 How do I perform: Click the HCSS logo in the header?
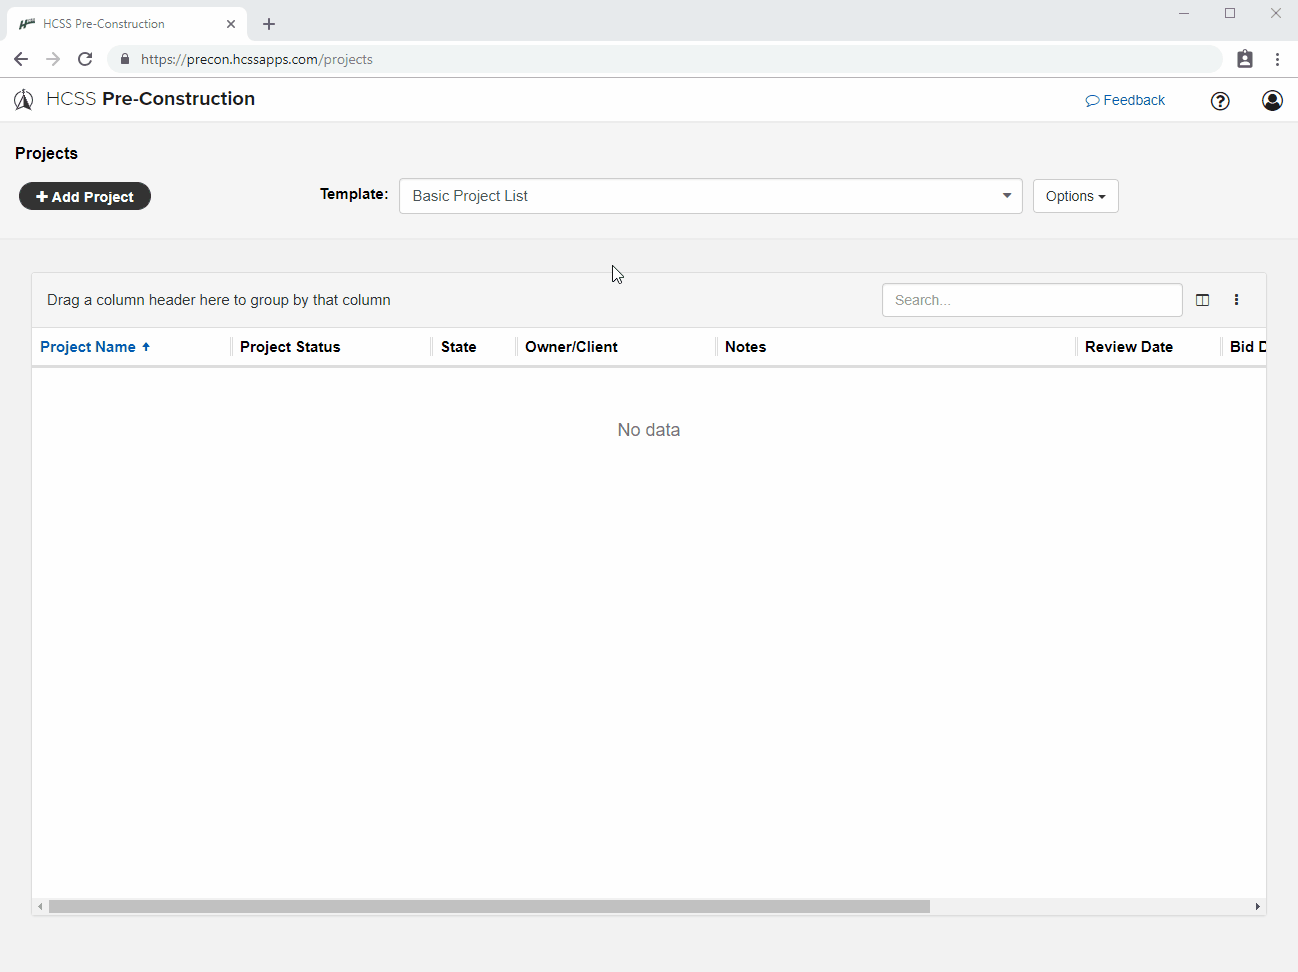tap(23, 99)
